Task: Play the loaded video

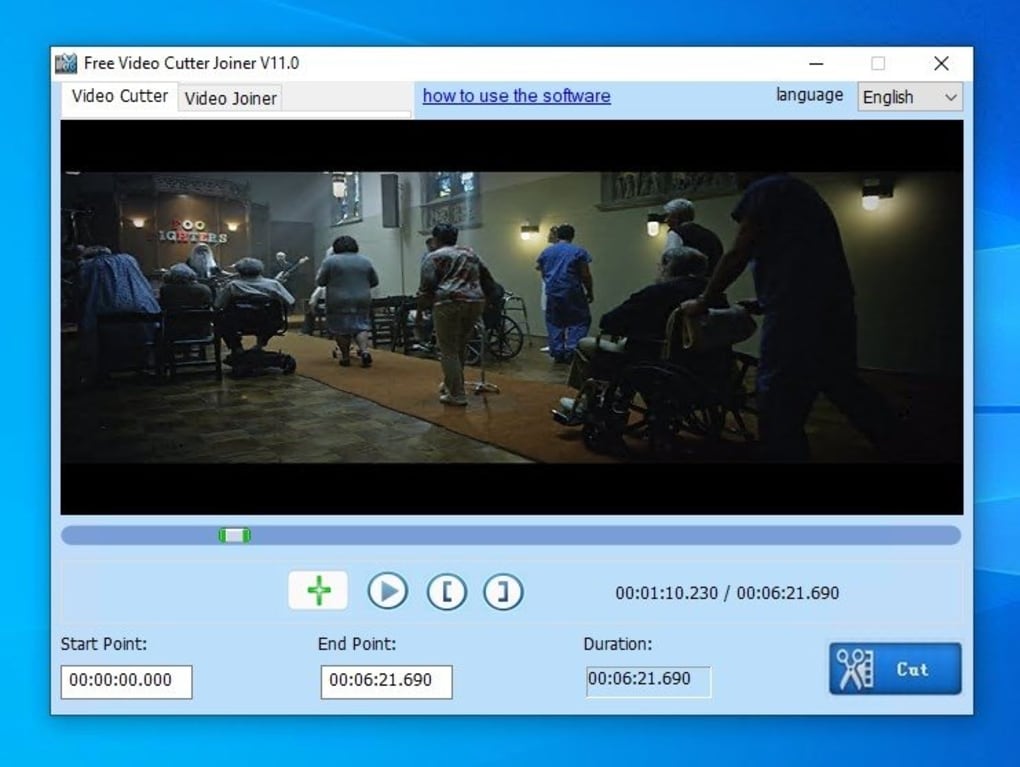Action: coord(387,592)
